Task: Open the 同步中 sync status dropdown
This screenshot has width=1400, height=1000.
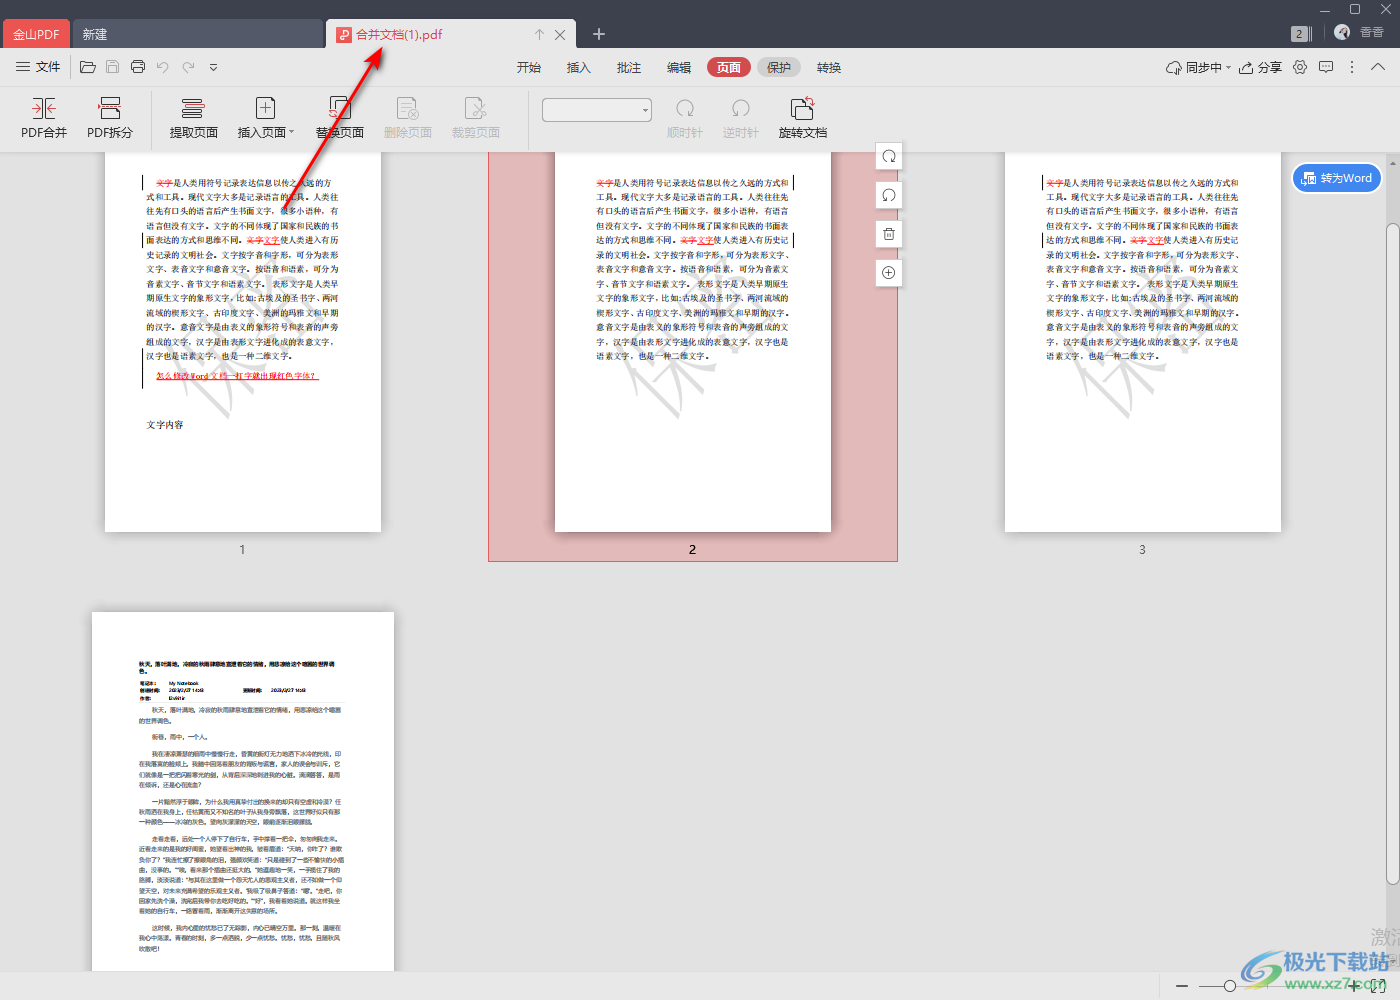Action: [x=1198, y=67]
